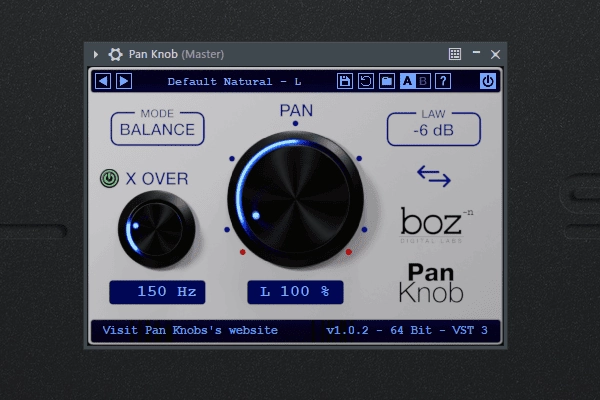The width and height of the screenshot is (600, 400).
Task: Click the boz Digital Labs logo
Action: tap(436, 225)
